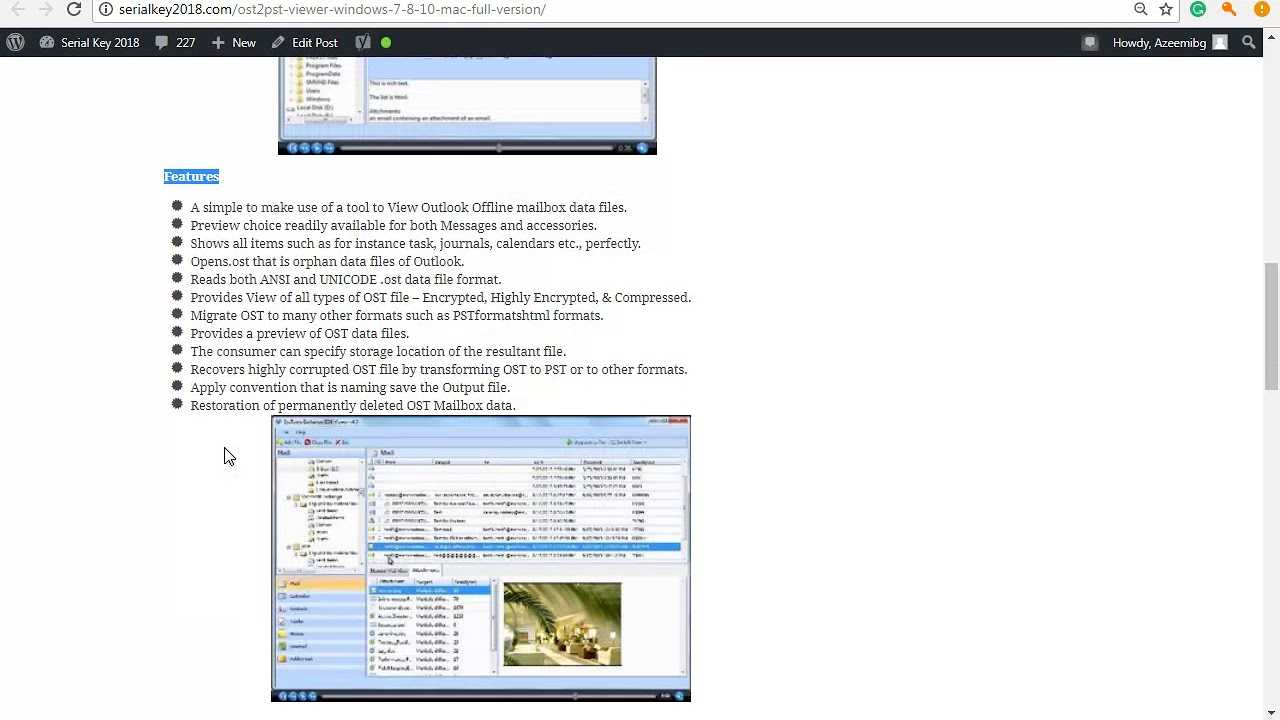Open the Grammarly extension icon
The width and height of the screenshot is (1280, 720).
tap(1198, 9)
